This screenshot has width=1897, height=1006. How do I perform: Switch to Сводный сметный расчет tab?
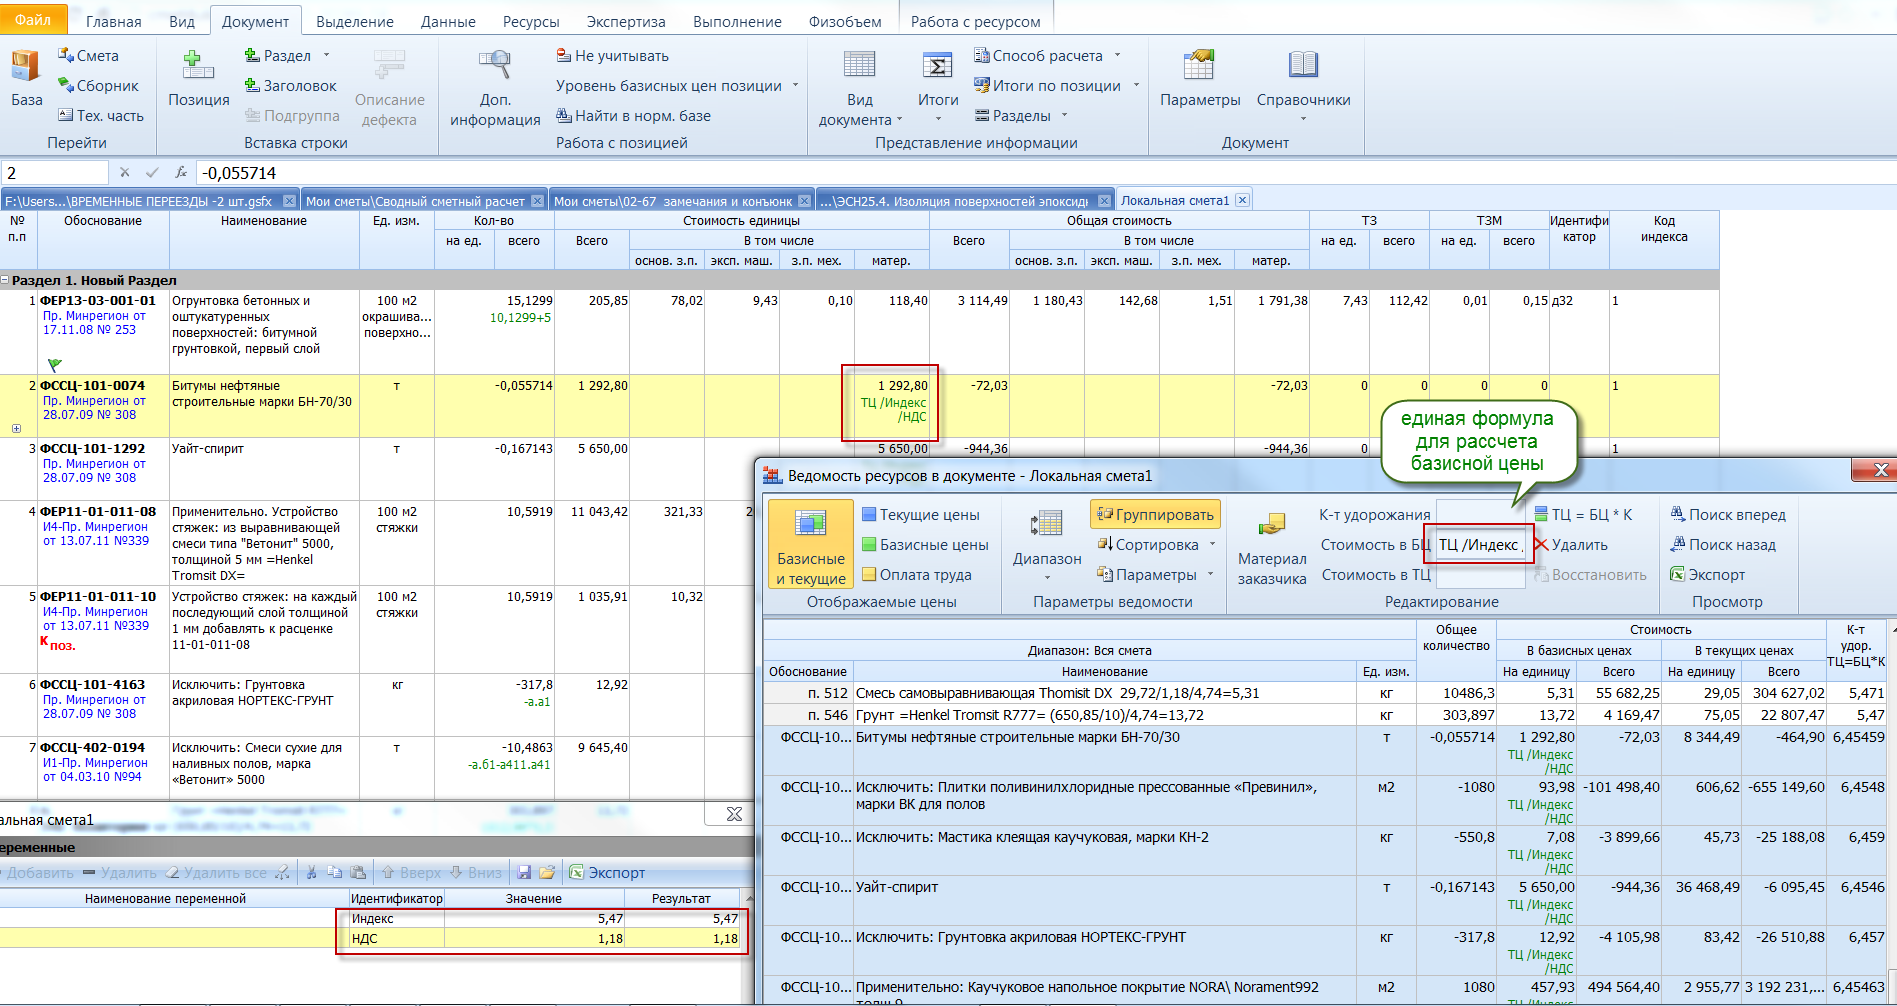[415, 201]
